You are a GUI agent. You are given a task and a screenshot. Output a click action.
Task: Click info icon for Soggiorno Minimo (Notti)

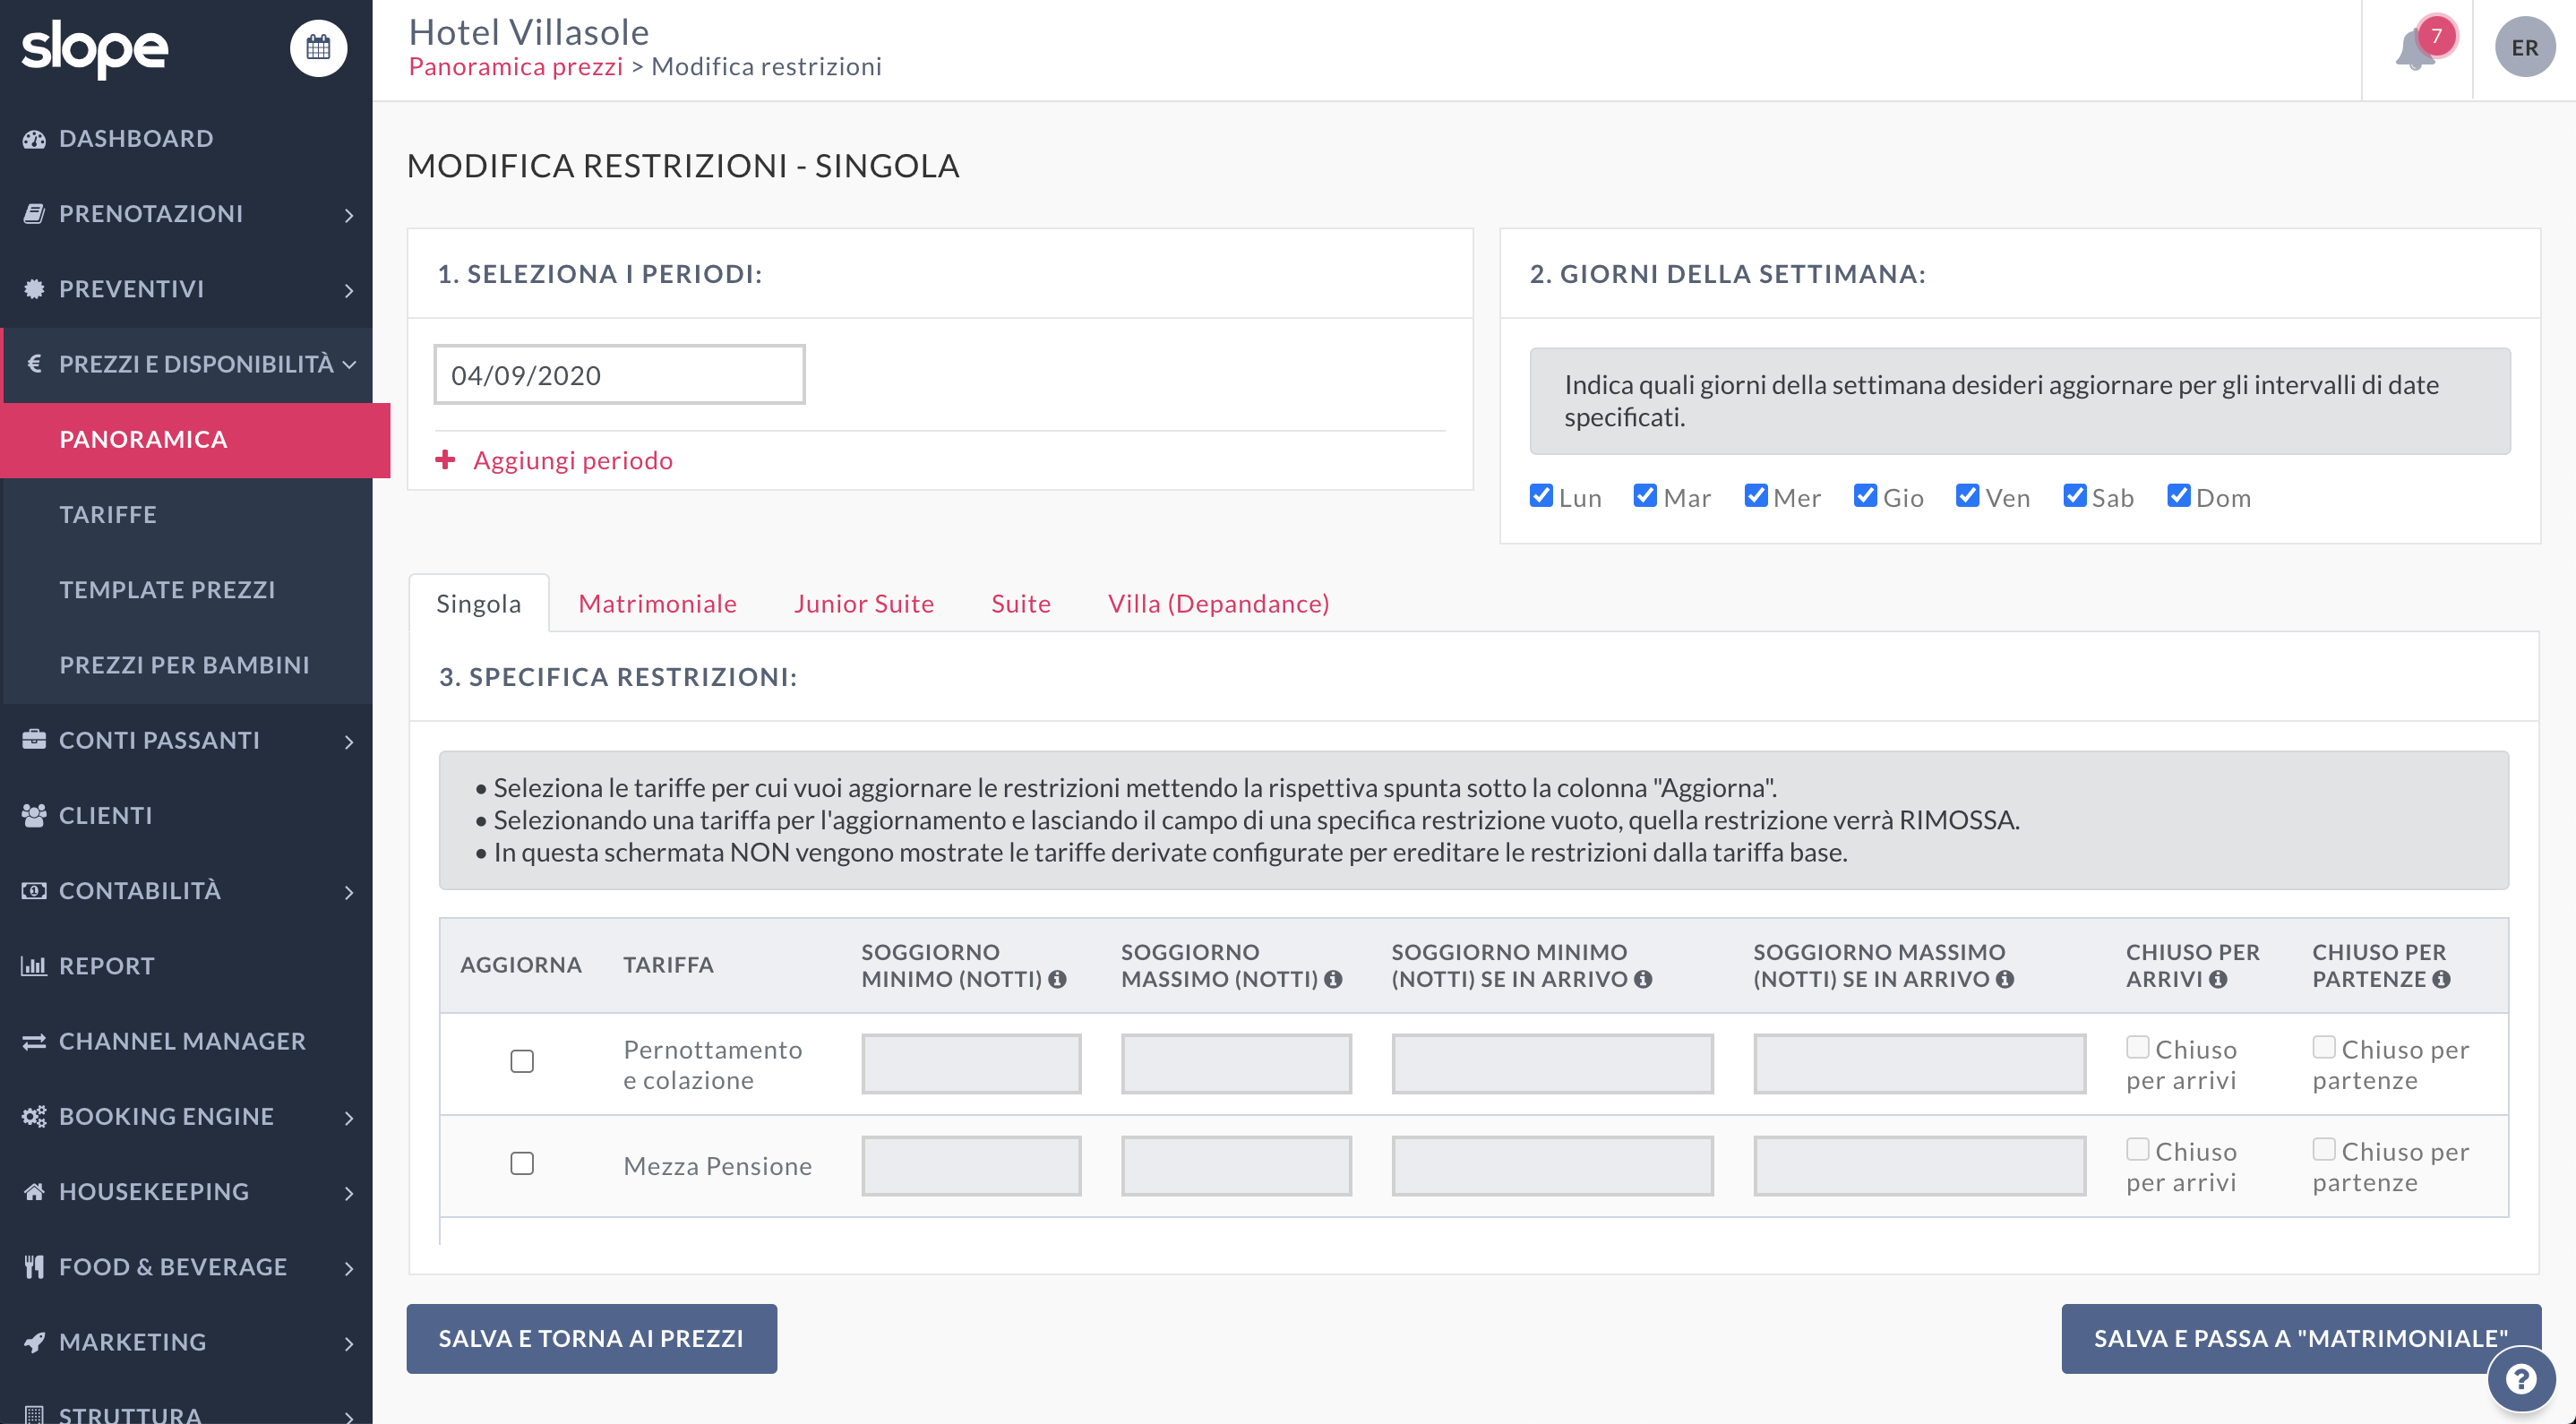point(1057,979)
